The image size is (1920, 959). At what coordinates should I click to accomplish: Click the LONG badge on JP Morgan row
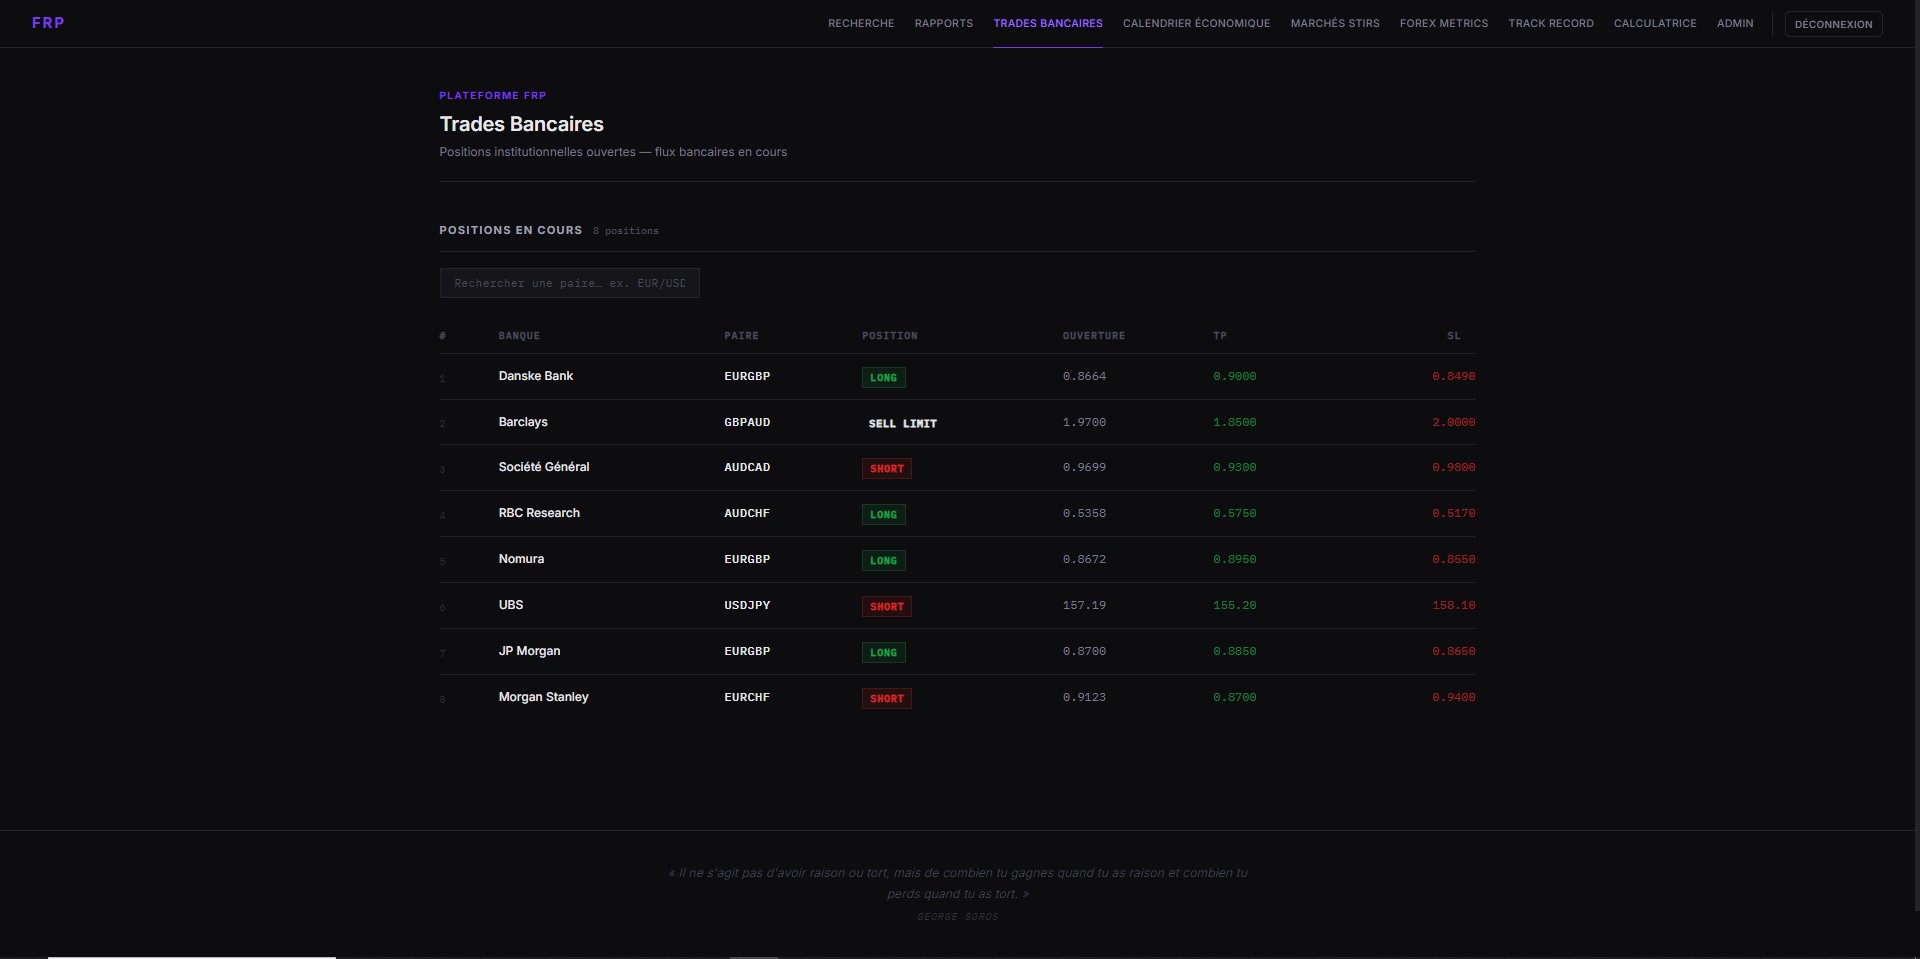pyautogui.click(x=884, y=652)
